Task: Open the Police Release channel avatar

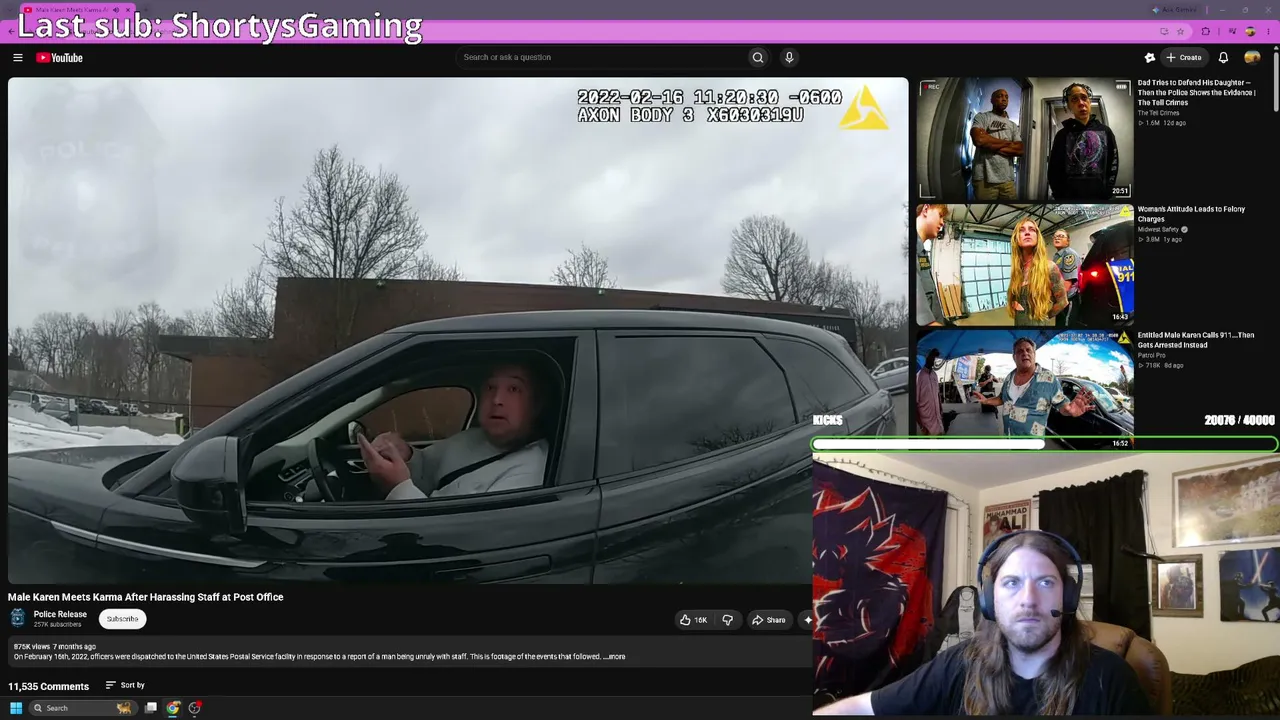Action: point(17,619)
